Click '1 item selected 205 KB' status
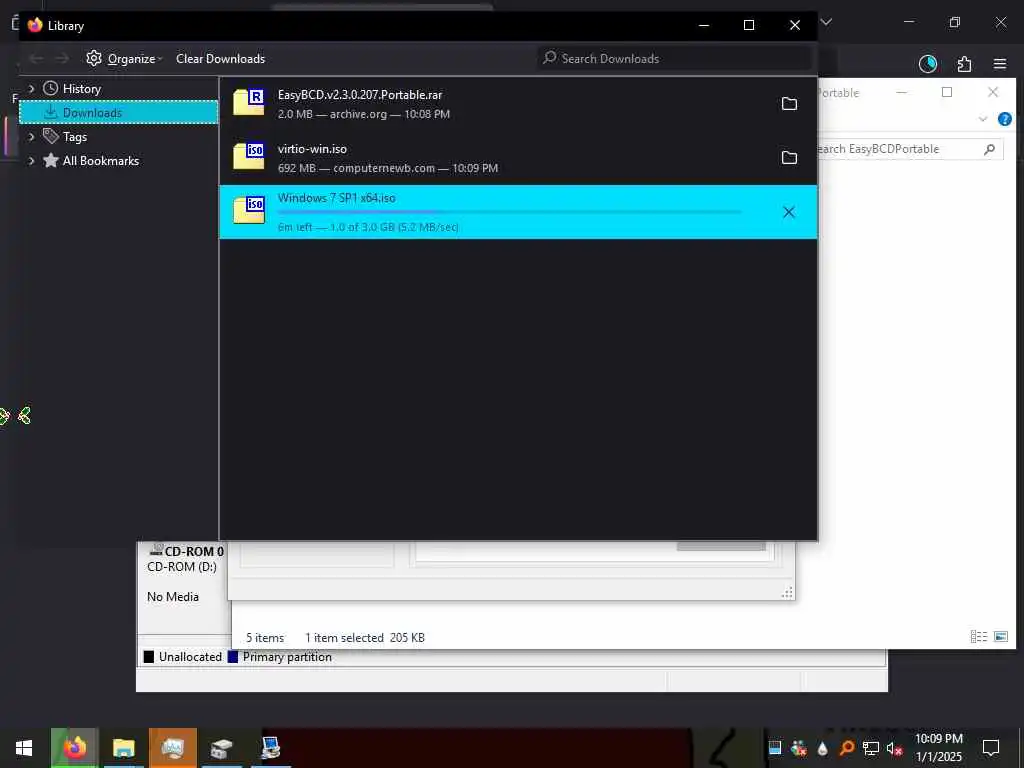The width and height of the screenshot is (1024, 768). tap(364, 637)
